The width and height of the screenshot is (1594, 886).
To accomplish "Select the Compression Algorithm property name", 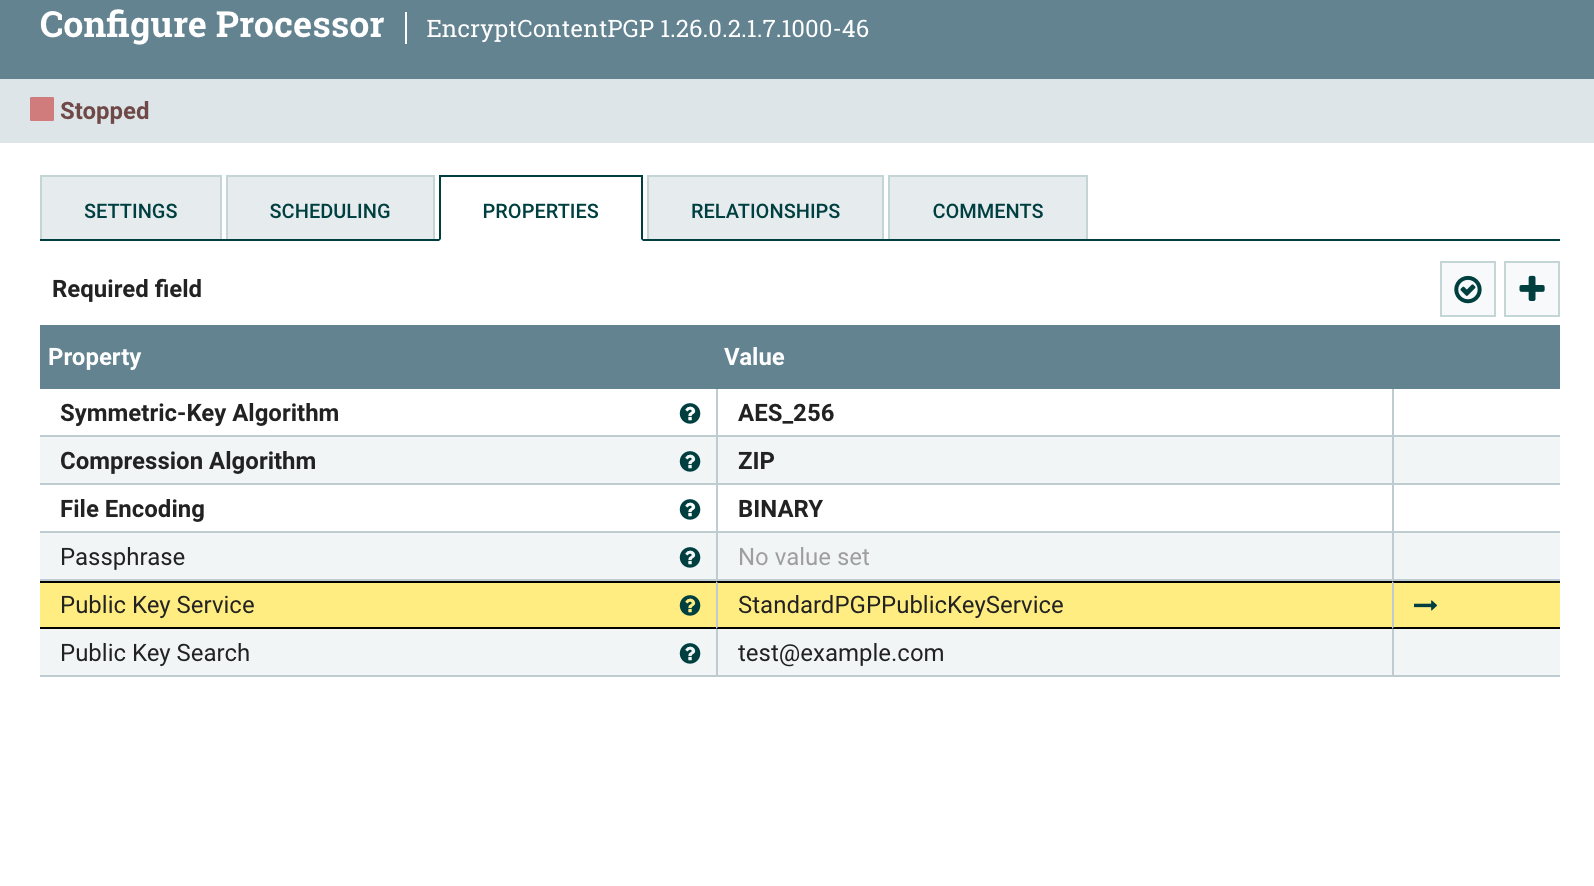I will tap(188, 461).
